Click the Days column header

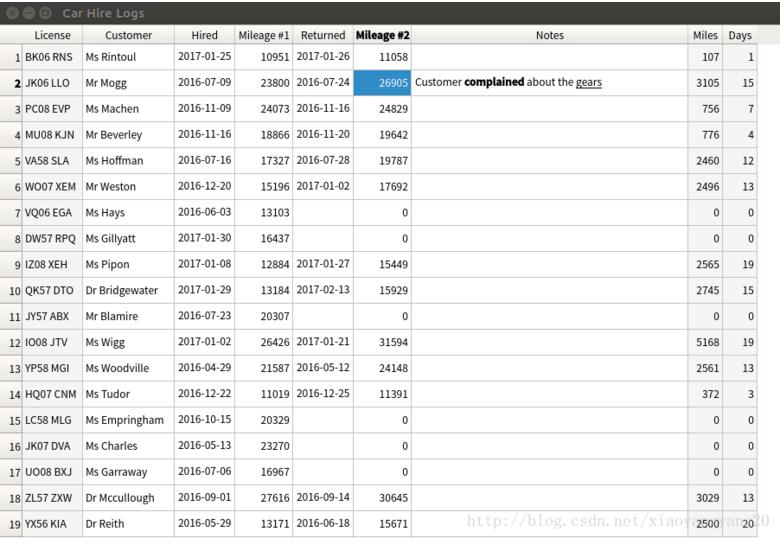pos(740,35)
